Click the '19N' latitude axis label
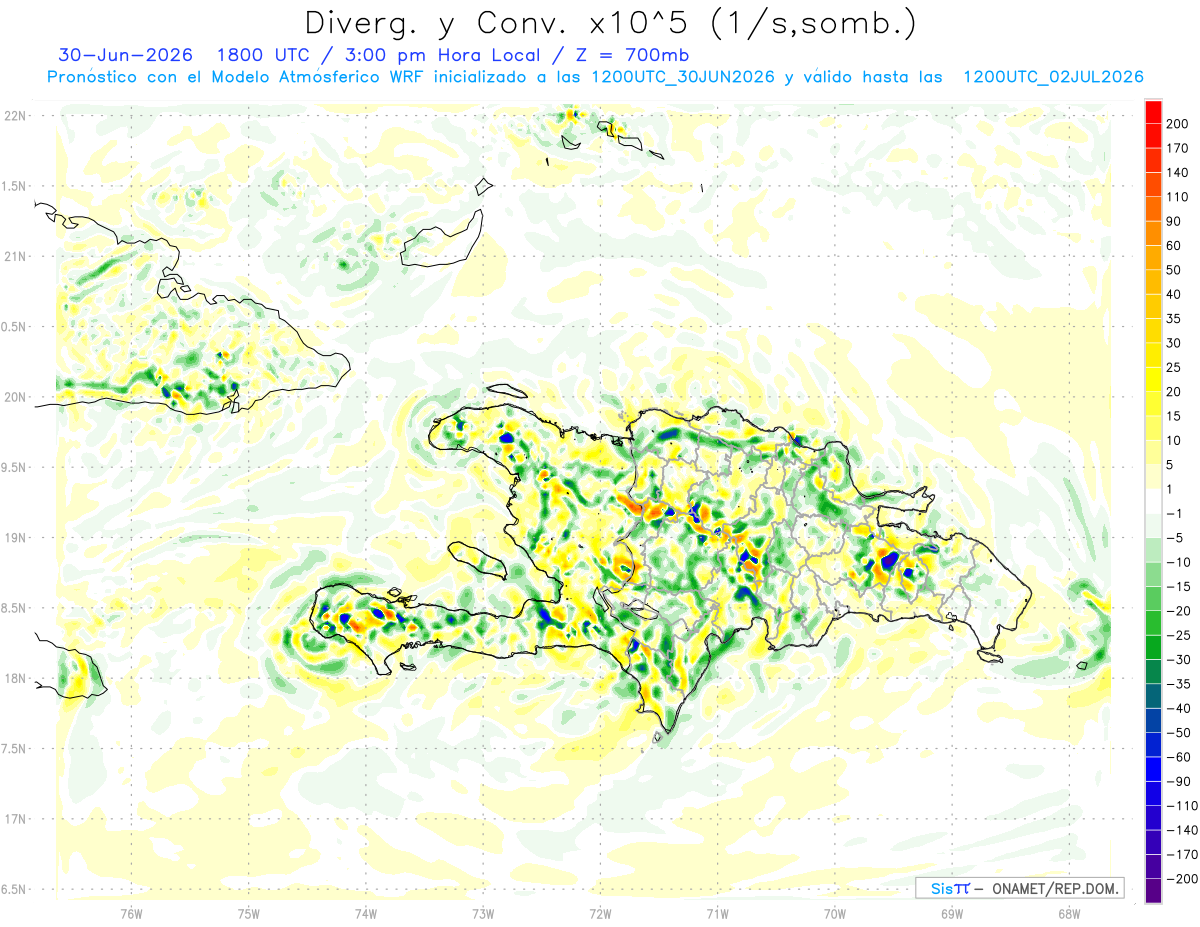The image size is (1200, 927). click(x=15, y=538)
